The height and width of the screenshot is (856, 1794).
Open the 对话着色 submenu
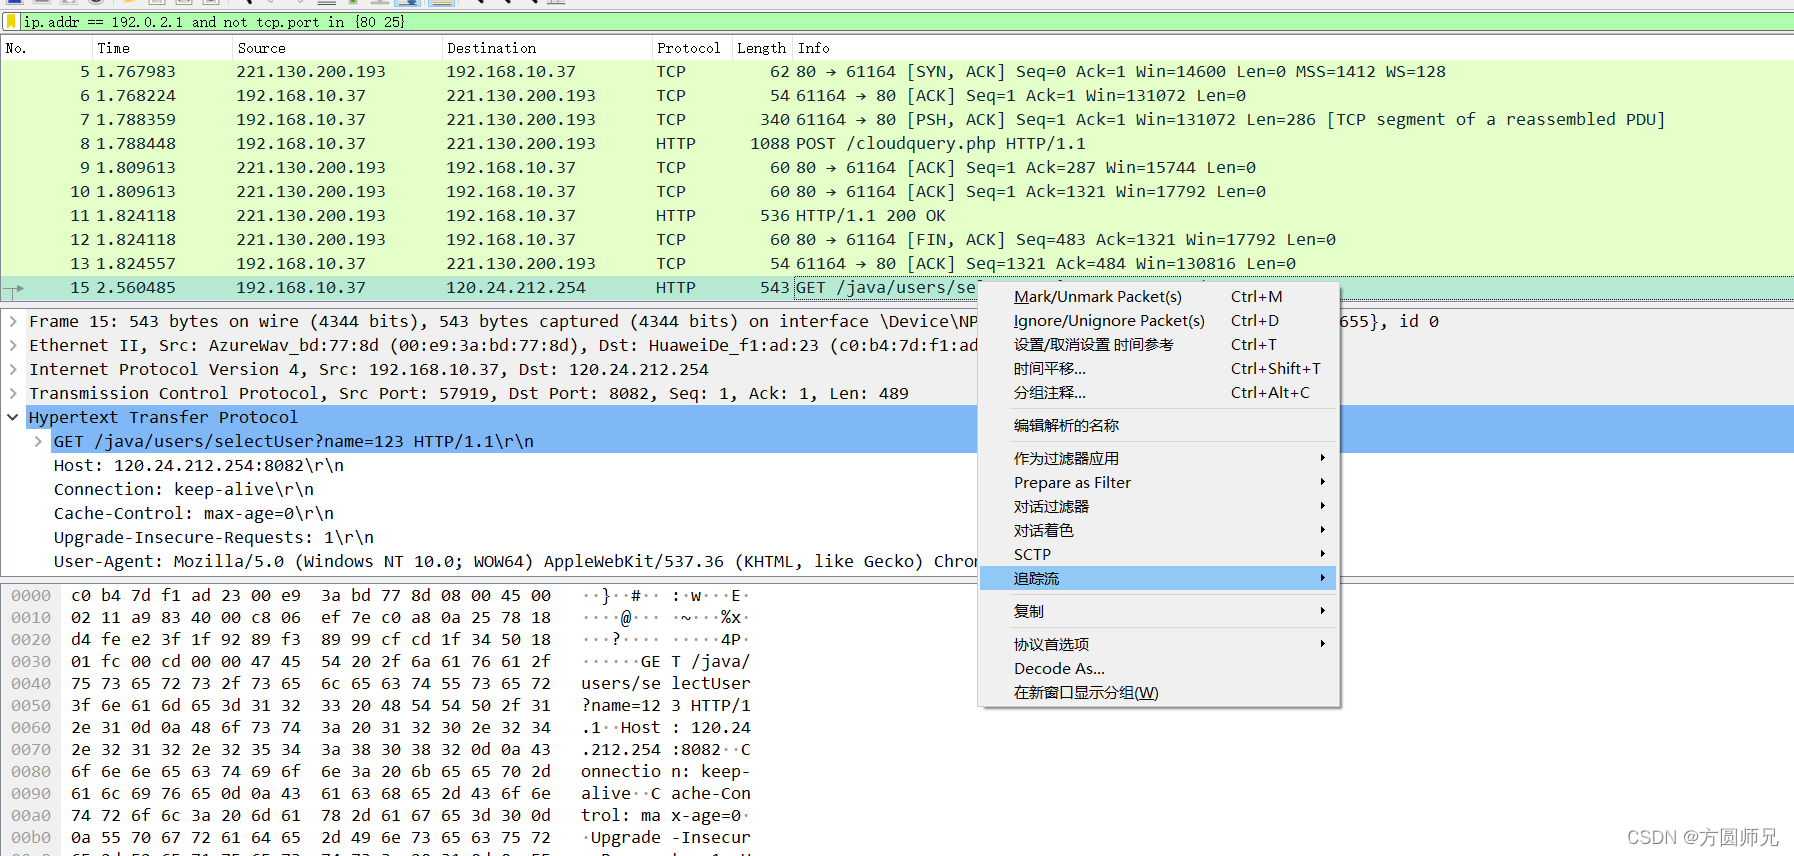pos(1159,531)
